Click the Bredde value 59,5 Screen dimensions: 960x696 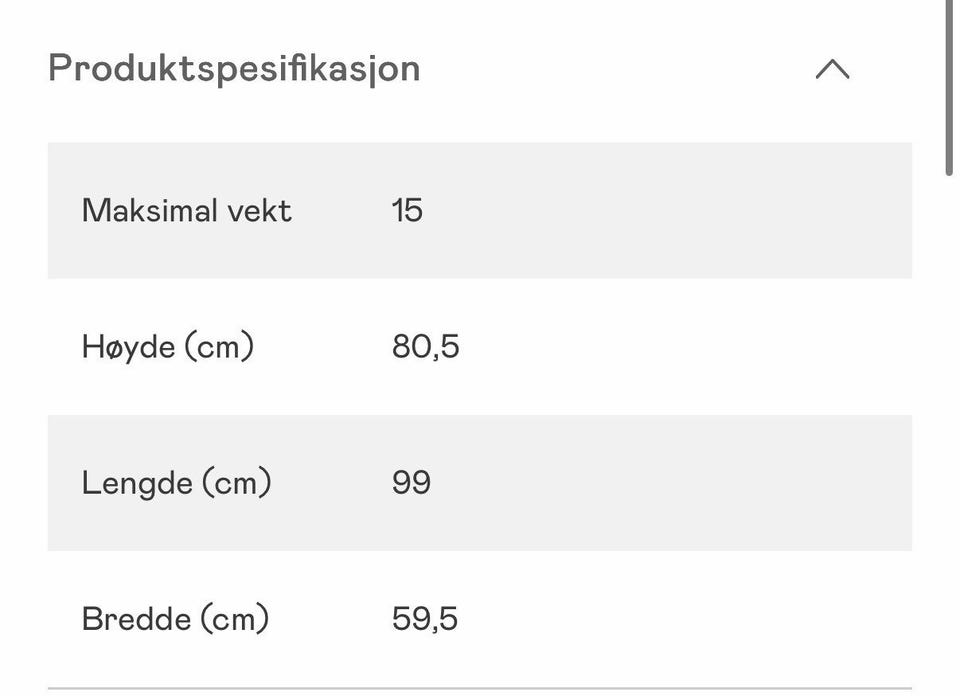[x=425, y=618]
